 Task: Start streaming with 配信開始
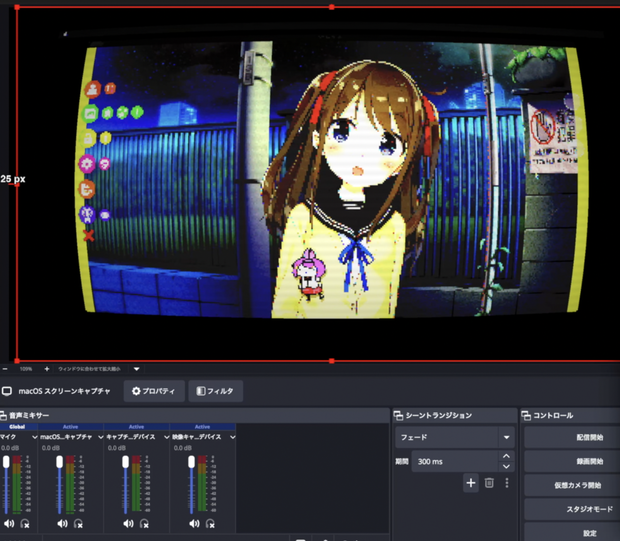[572, 437]
